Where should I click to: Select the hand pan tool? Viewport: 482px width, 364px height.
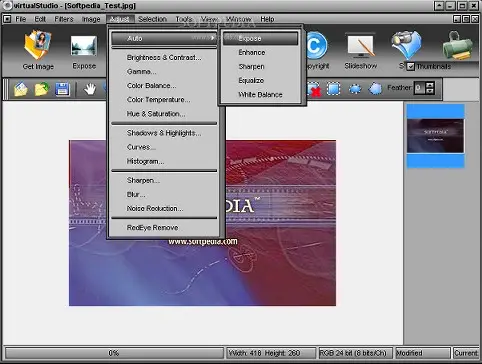pos(89,89)
